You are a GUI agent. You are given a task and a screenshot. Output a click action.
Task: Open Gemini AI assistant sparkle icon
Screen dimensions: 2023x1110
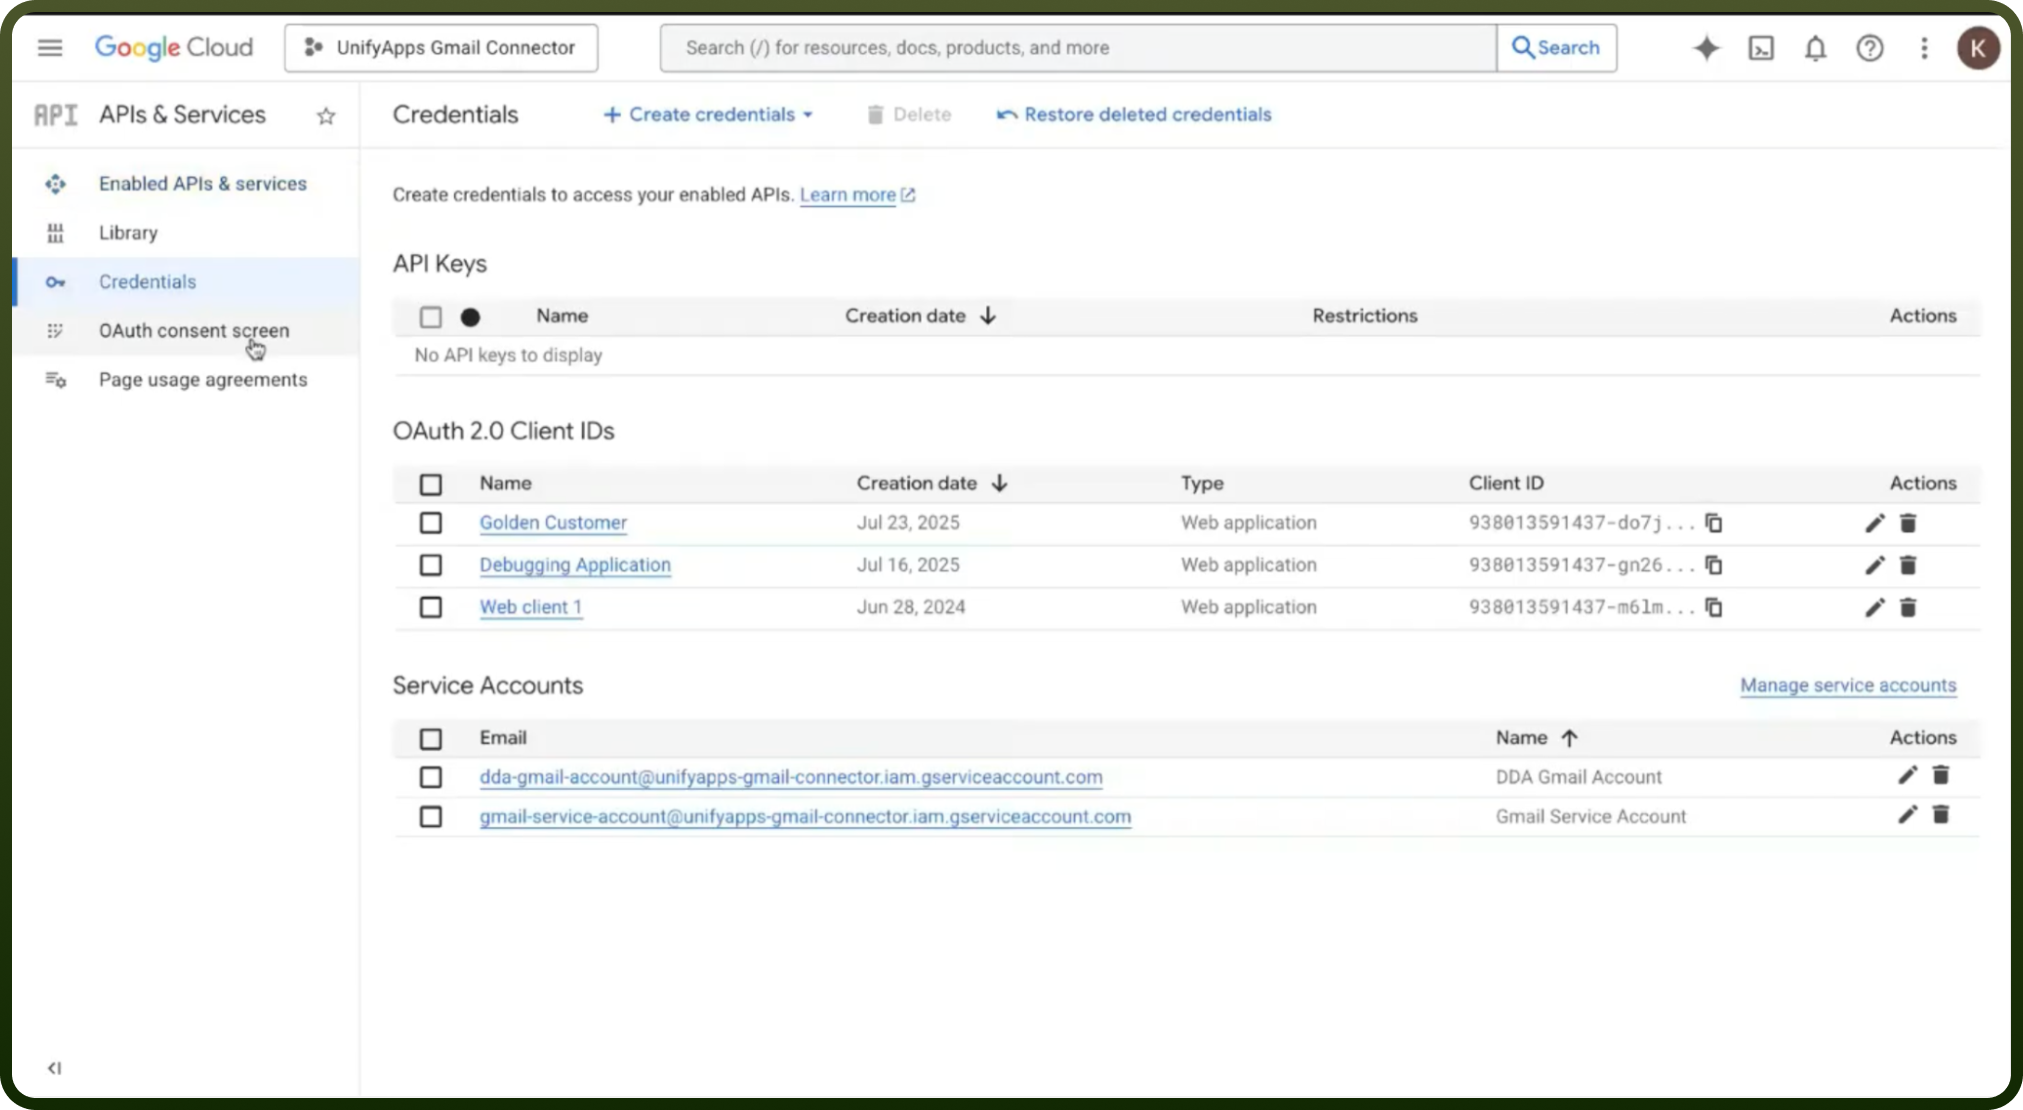(1706, 48)
